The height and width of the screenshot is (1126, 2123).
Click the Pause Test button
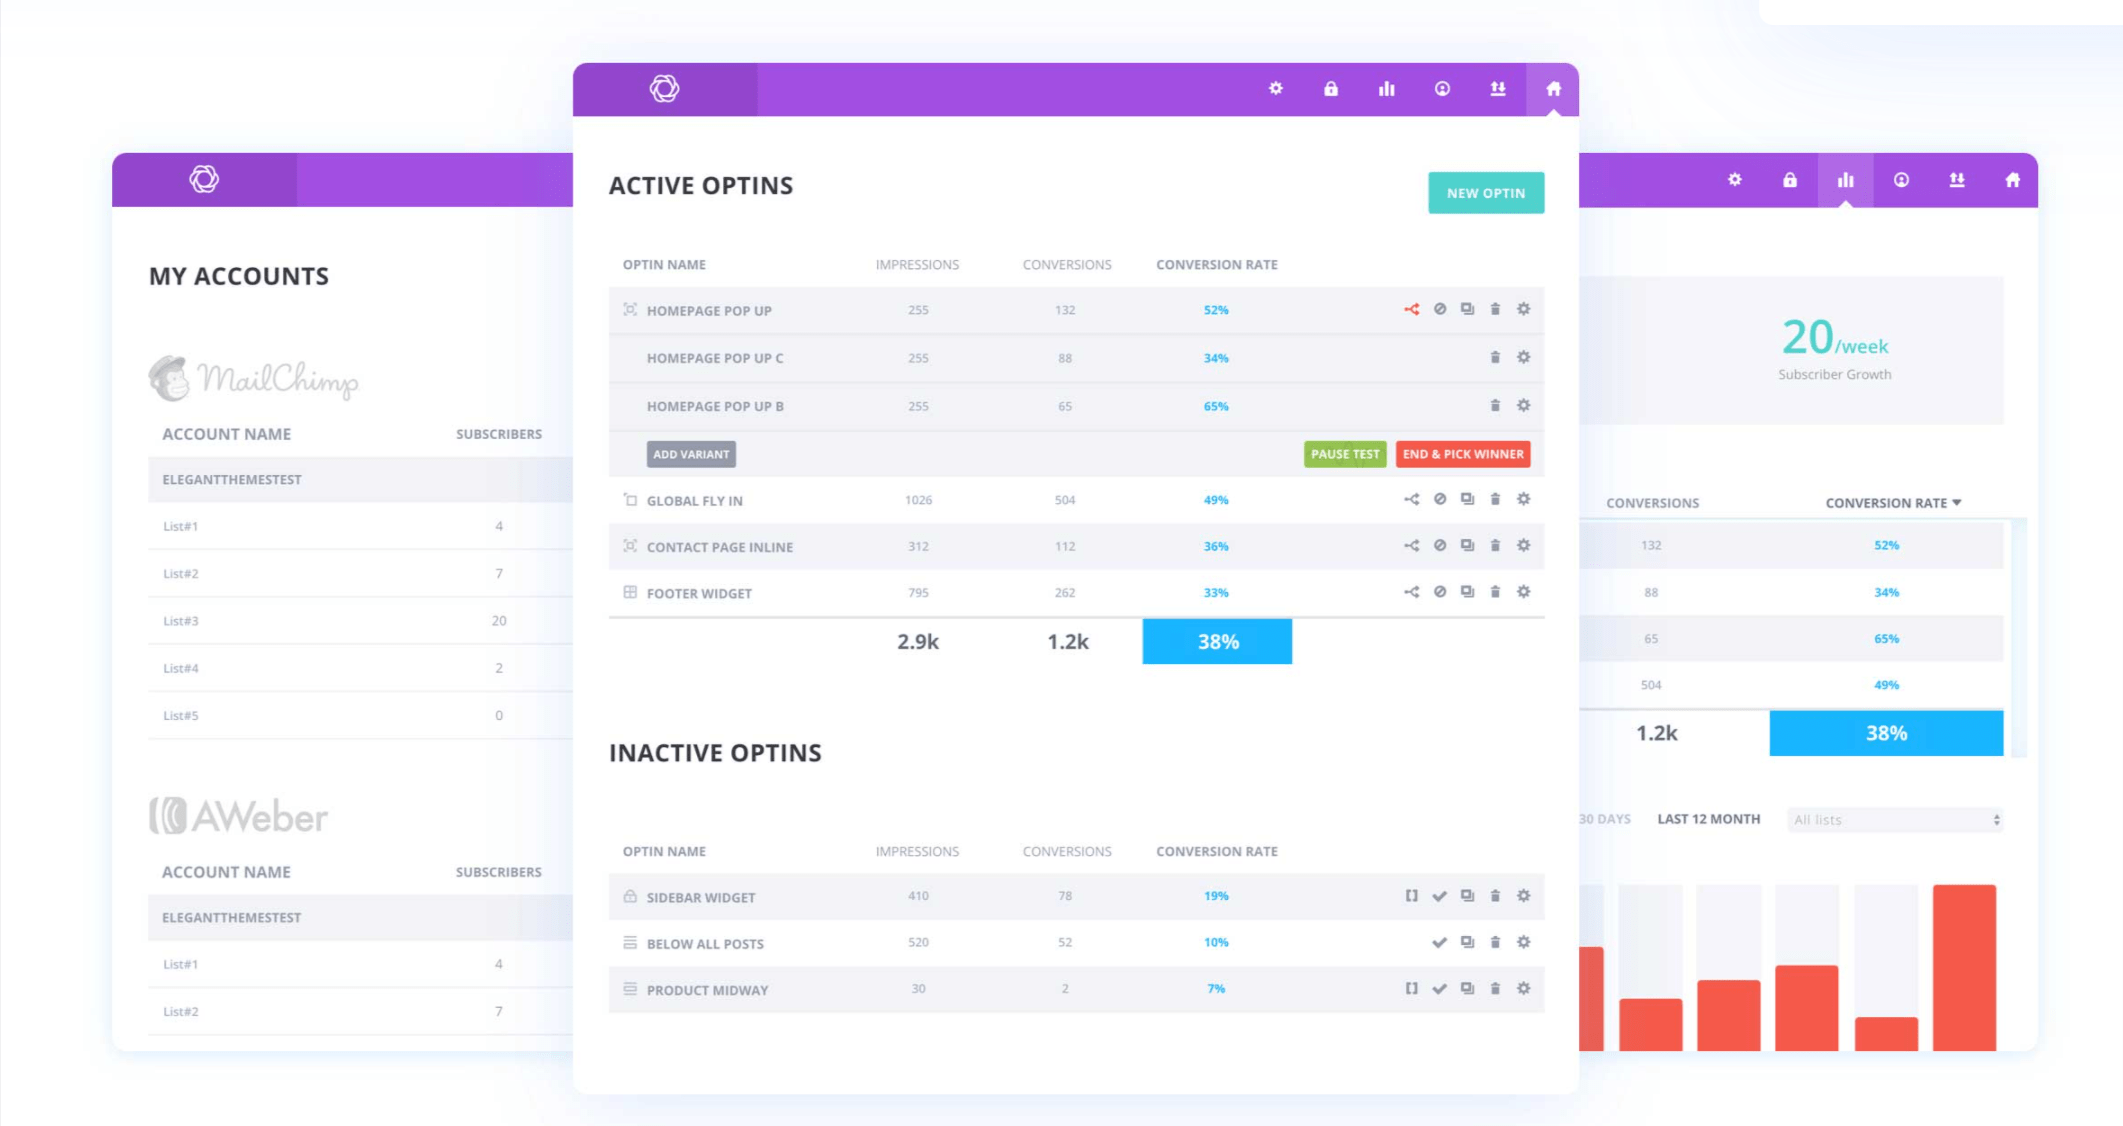click(1342, 455)
